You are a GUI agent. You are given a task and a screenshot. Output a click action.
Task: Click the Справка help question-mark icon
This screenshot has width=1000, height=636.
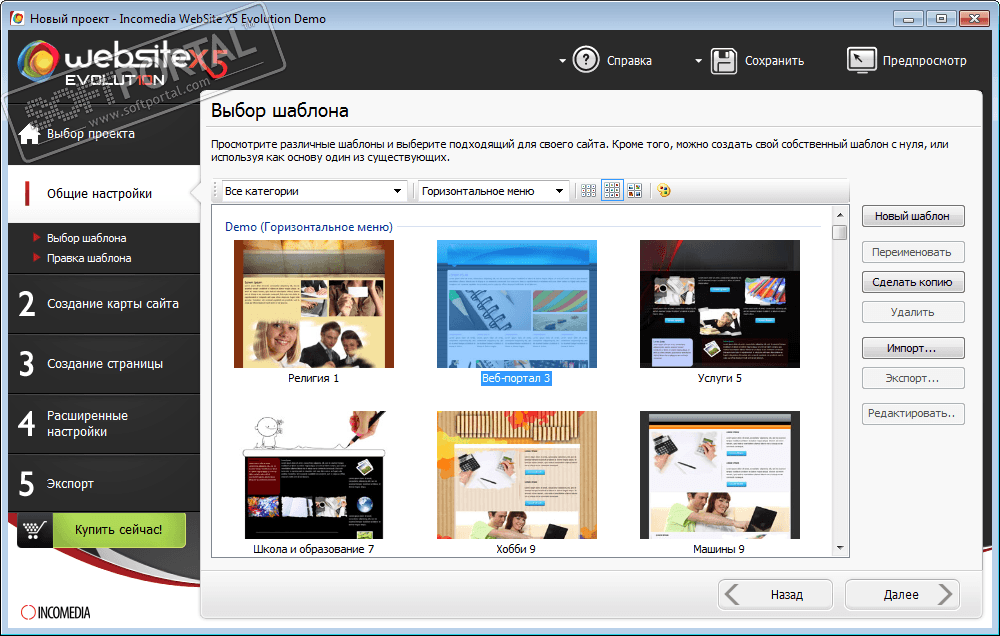(x=585, y=60)
